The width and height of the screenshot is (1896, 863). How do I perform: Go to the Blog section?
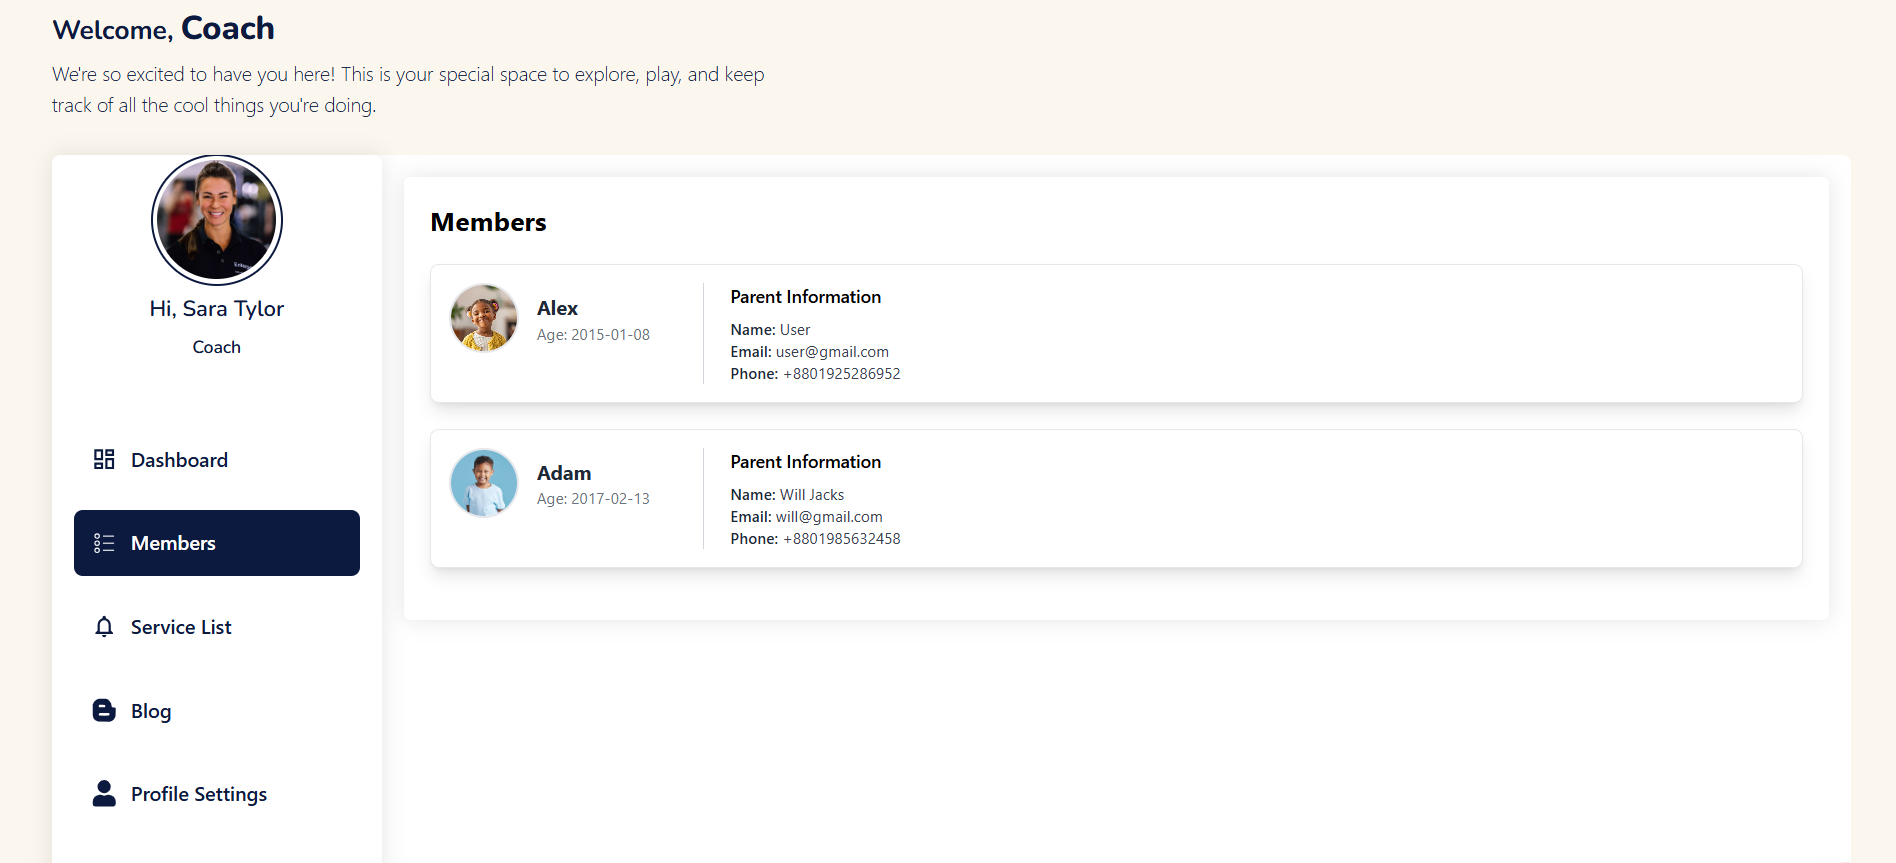(x=217, y=711)
